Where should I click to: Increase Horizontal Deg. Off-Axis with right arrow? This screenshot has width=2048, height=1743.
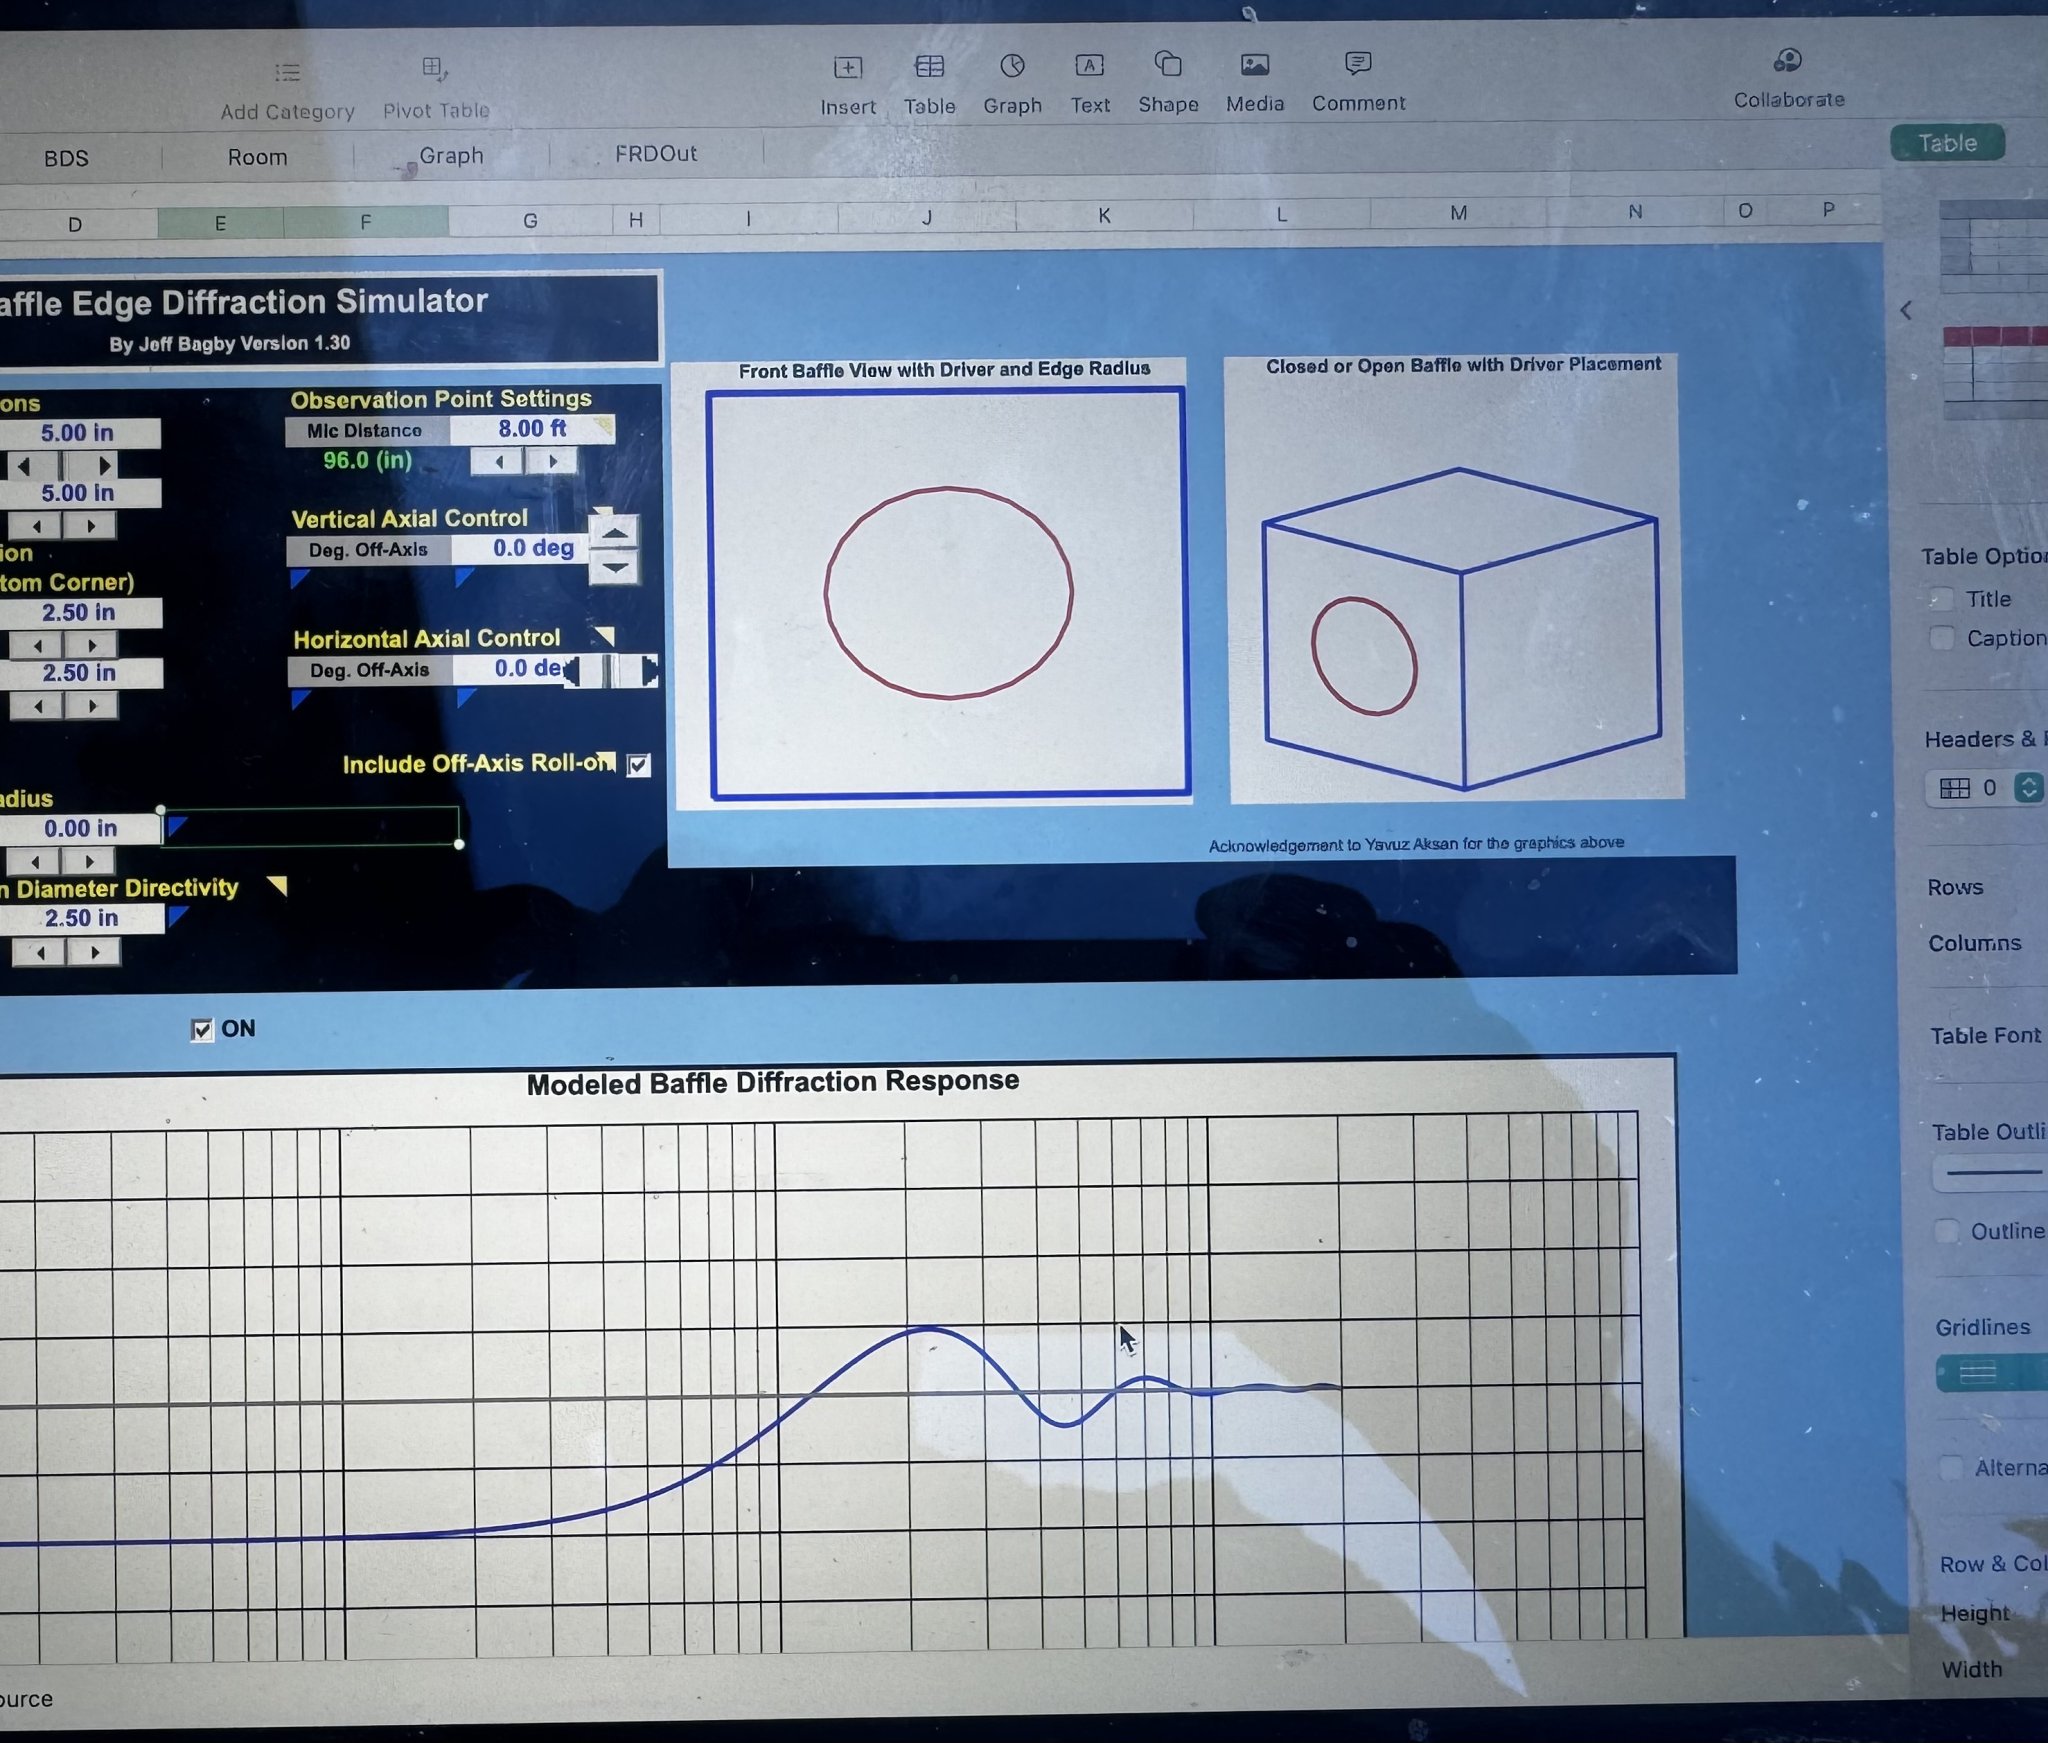(x=649, y=670)
